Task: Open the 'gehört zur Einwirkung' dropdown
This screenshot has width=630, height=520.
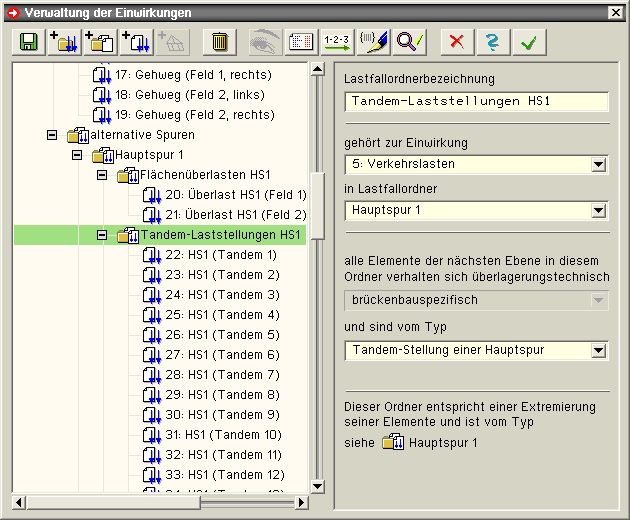Action: [598, 165]
